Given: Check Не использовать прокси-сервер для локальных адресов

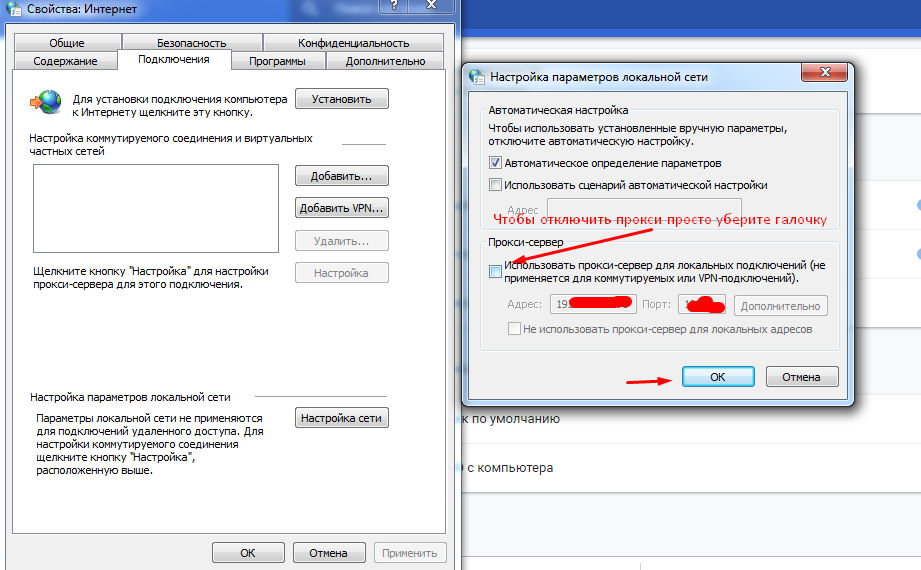Looking at the screenshot, I should tap(514, 329).
